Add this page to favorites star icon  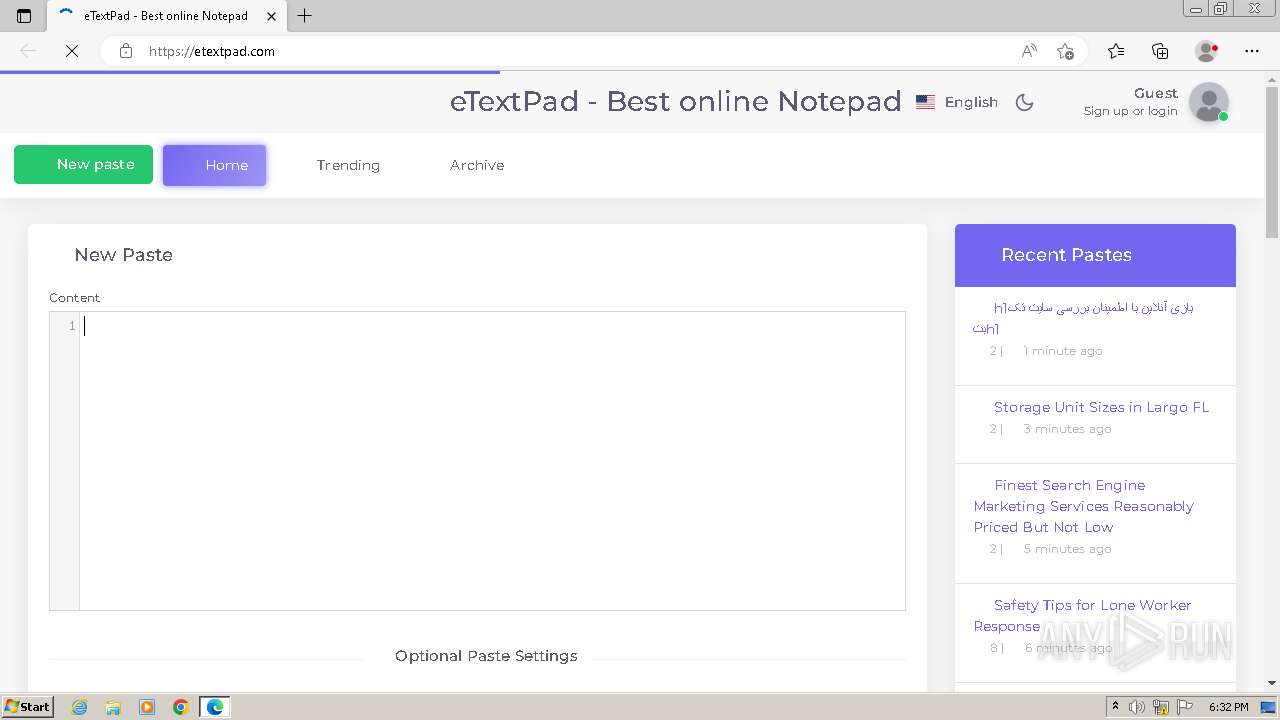tap(1065, 51)
